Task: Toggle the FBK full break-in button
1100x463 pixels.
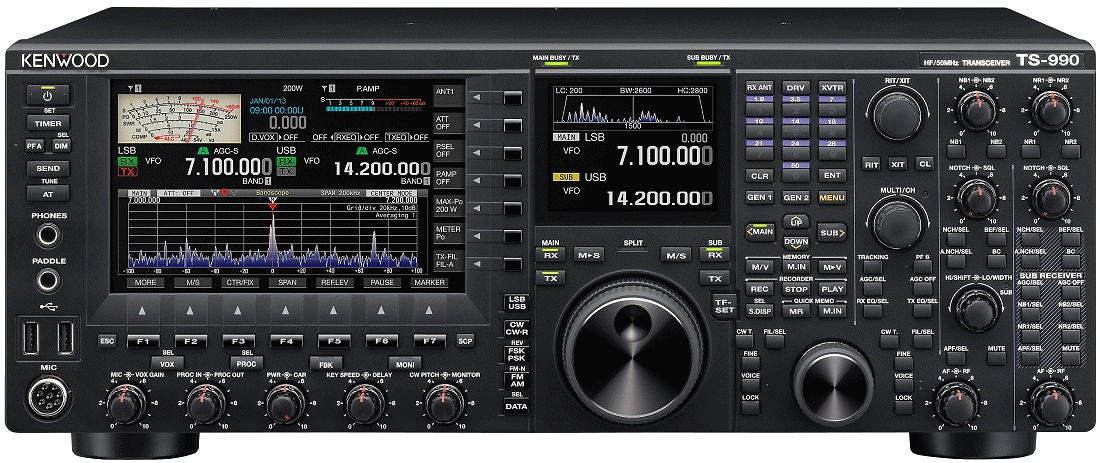Action: coord(326,364)
